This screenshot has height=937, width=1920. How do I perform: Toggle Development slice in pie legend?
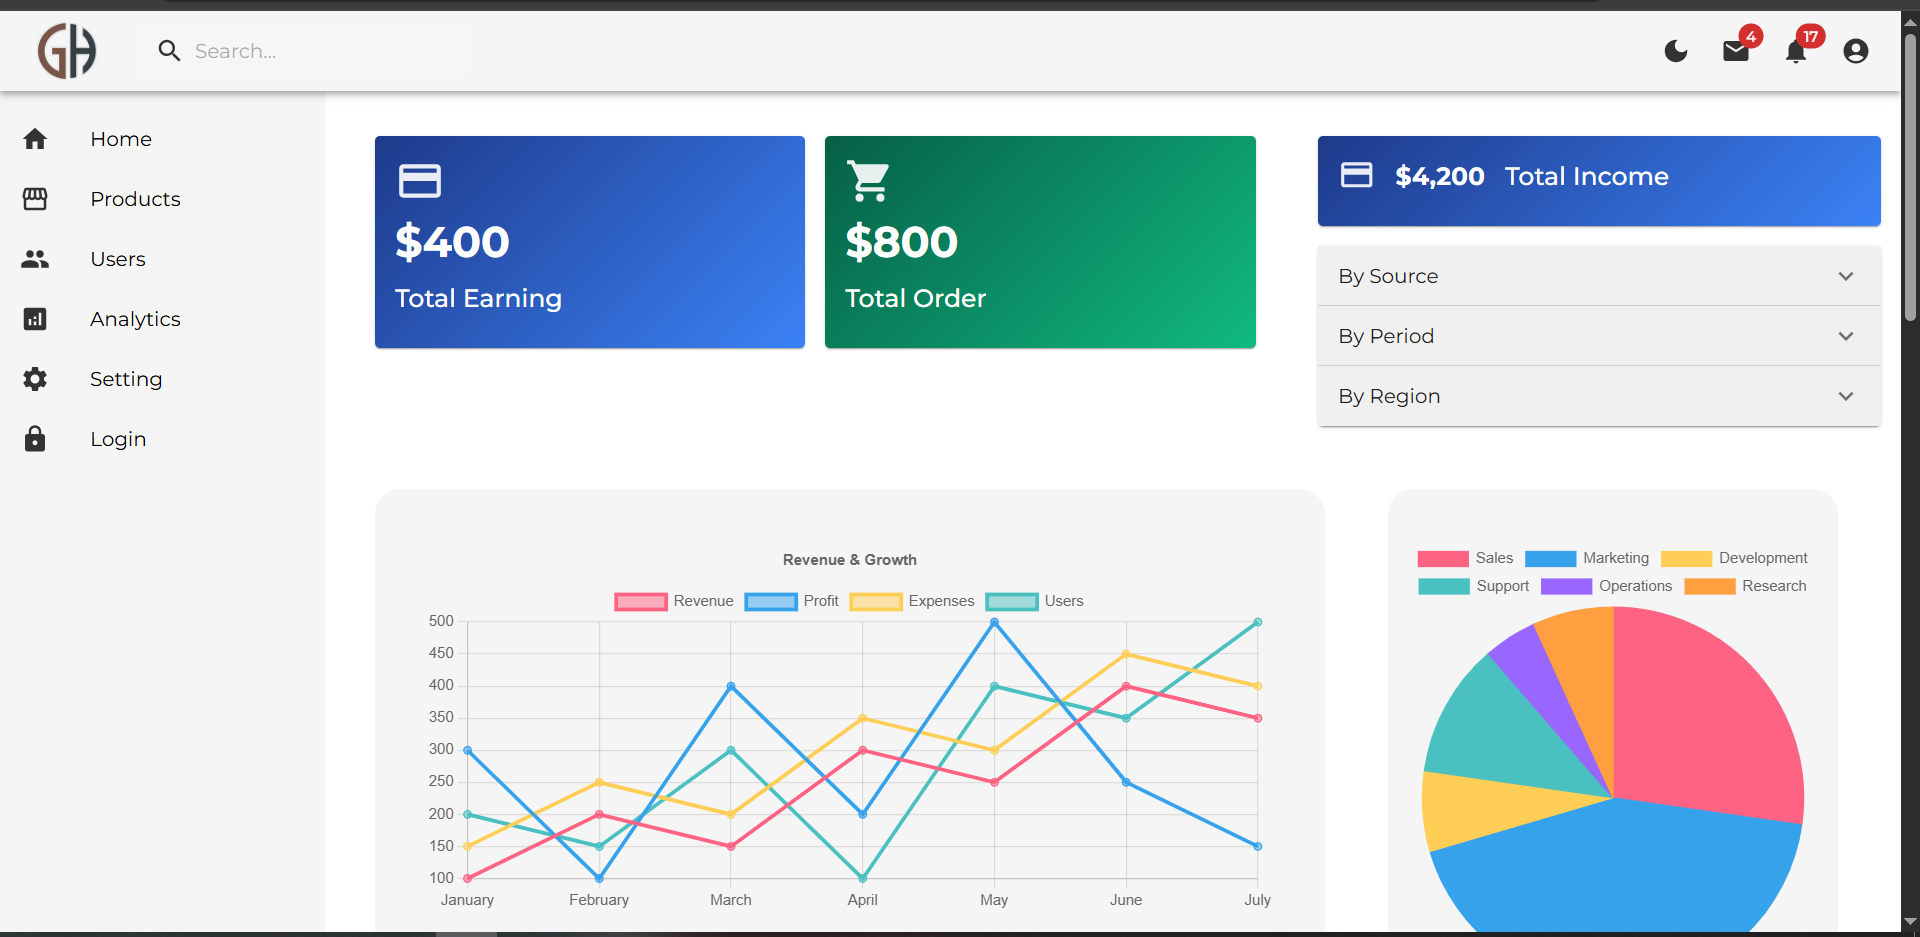point(1734,558)
